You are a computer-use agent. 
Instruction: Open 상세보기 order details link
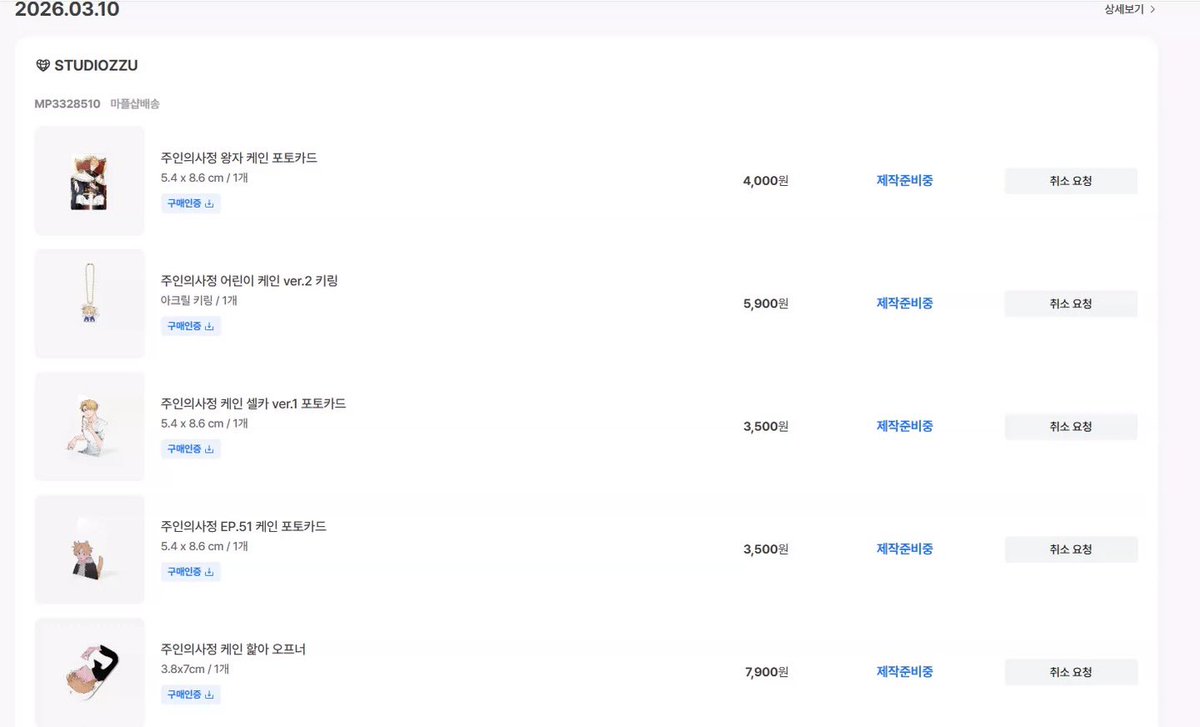(1130, 9)
